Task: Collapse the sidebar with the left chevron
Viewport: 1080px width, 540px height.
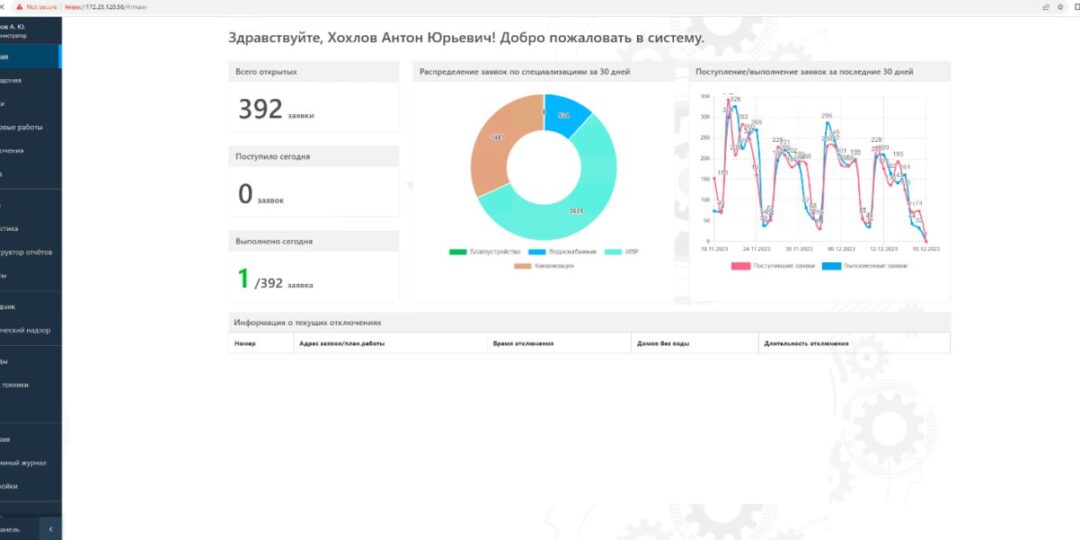Action: pyautogui.click(x=50, y=528)
